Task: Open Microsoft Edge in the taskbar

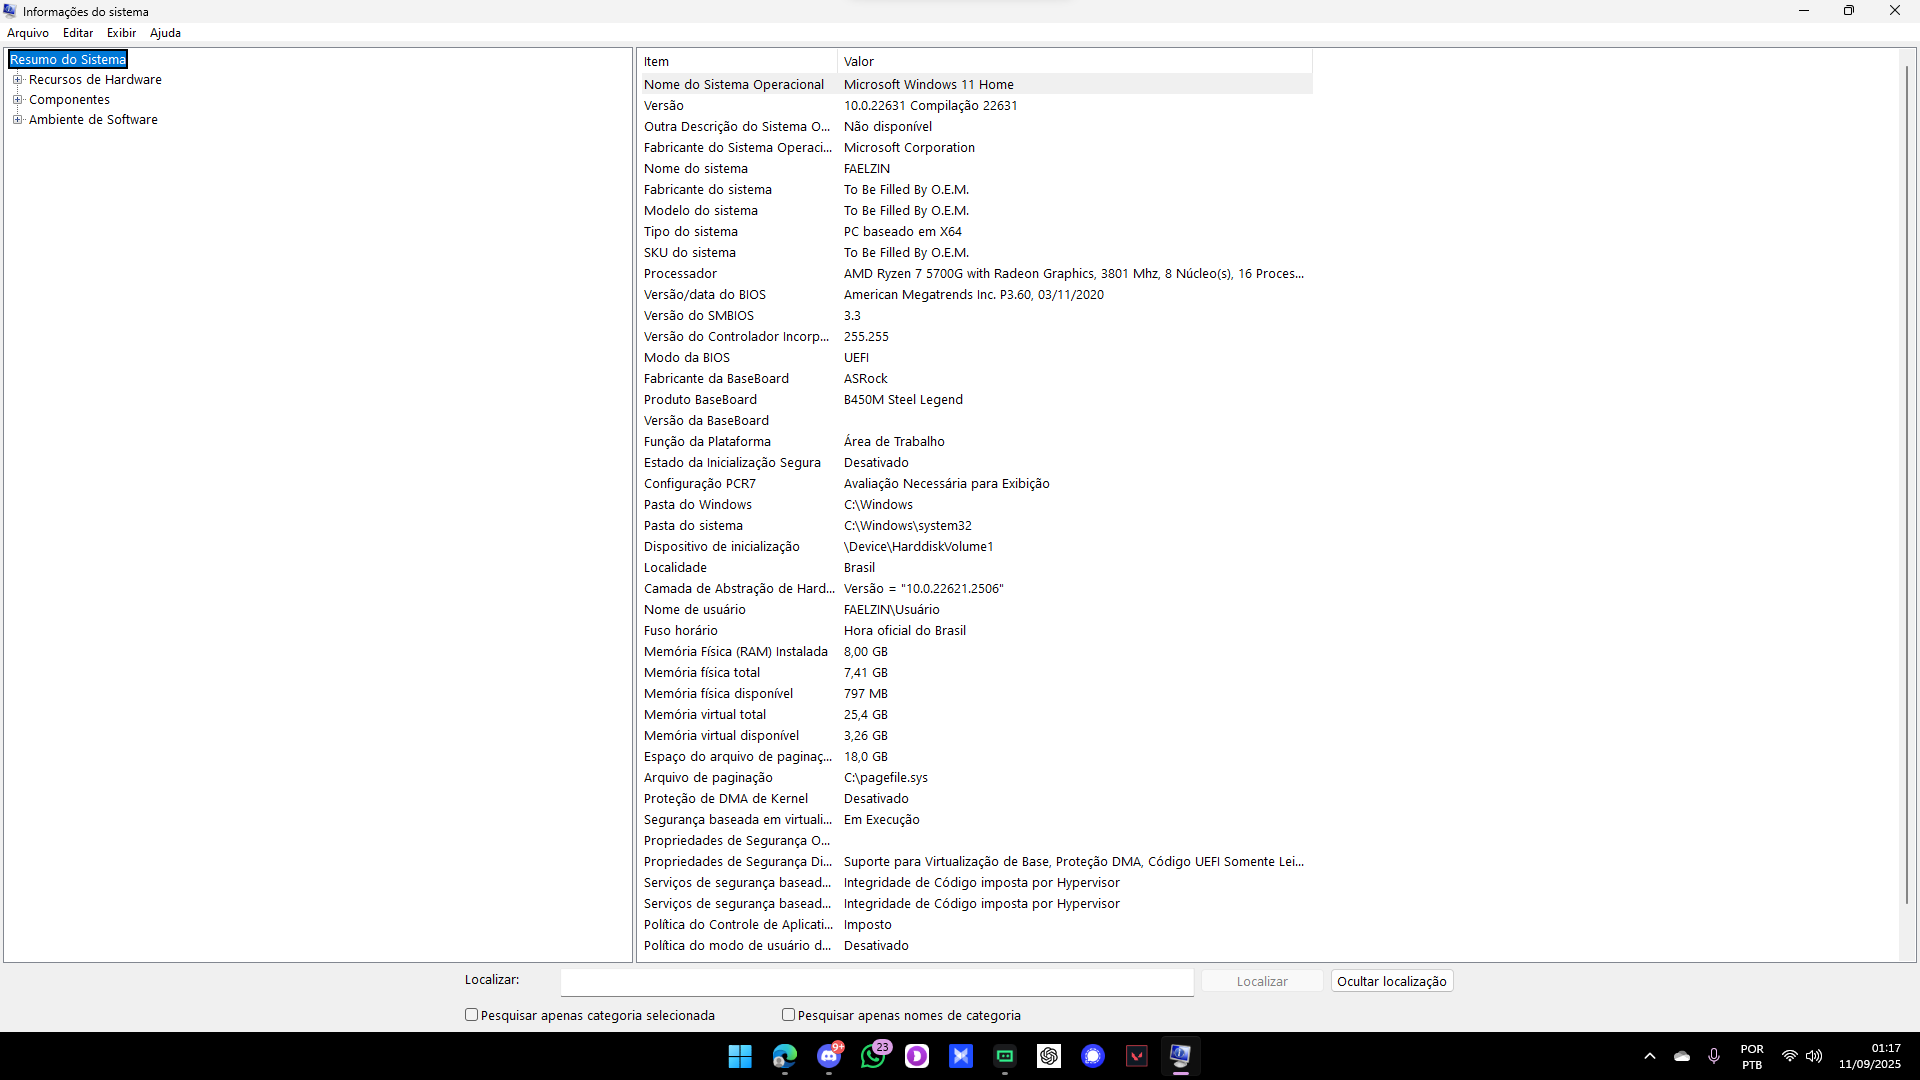Action: point(785,1056)
